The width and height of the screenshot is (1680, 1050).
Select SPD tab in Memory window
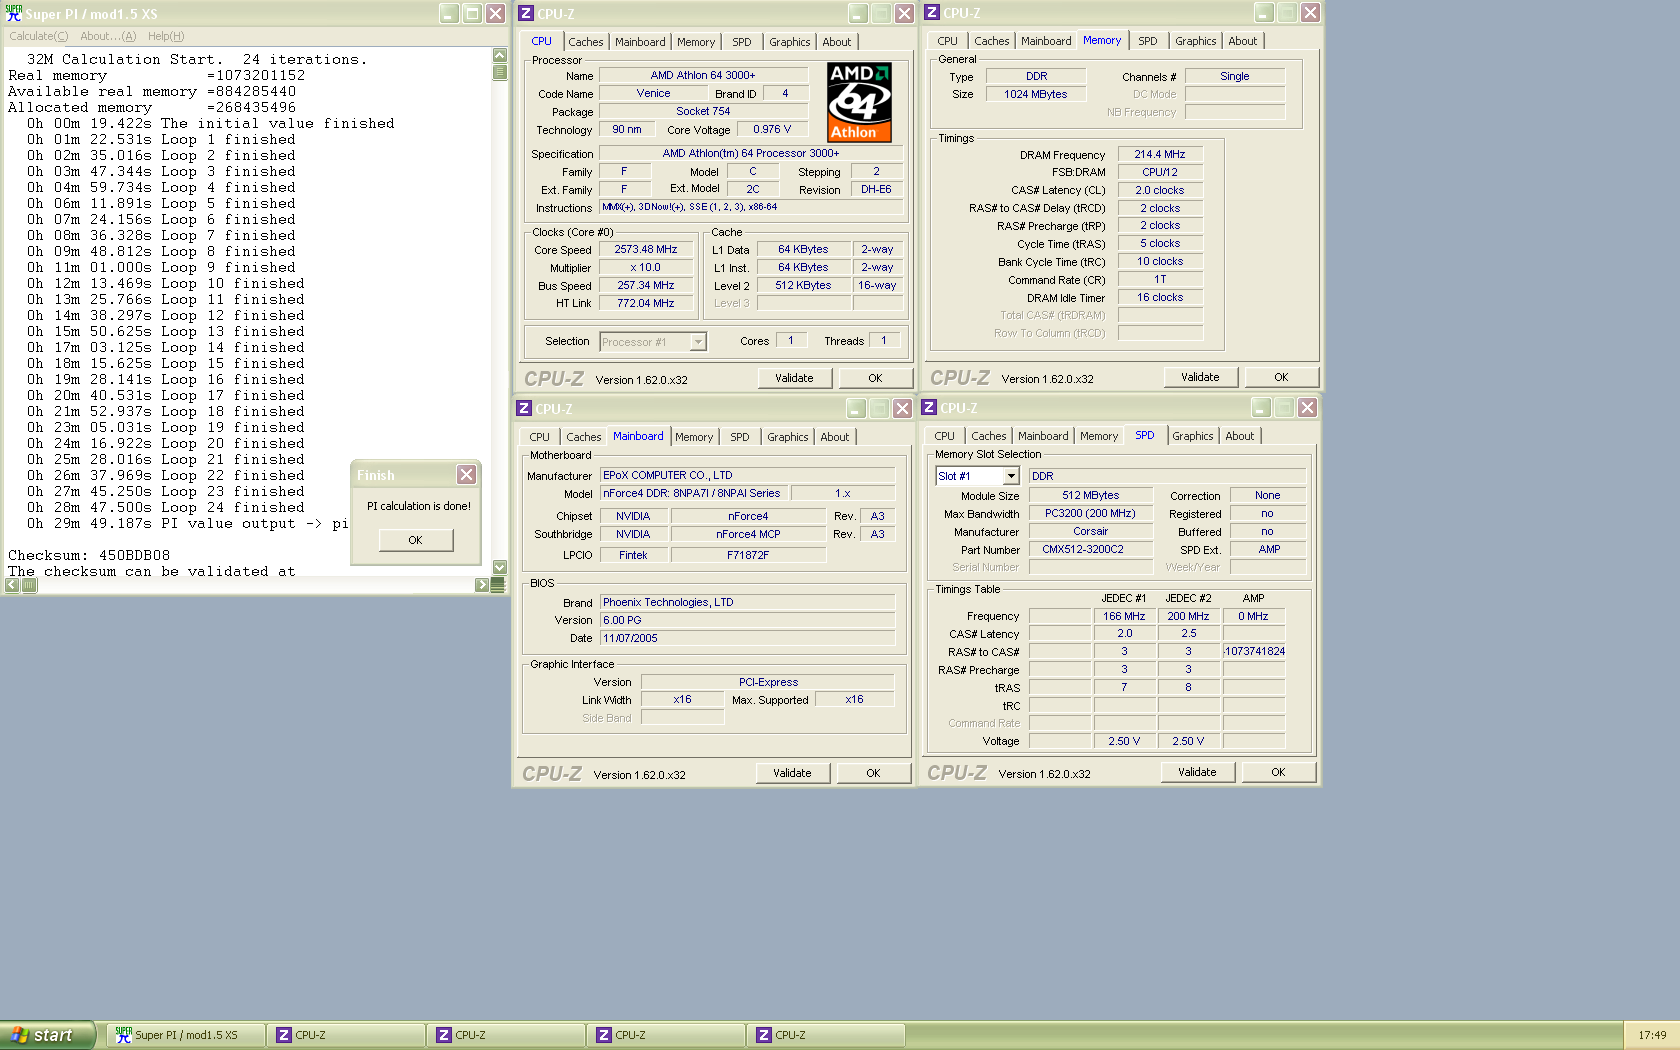(x=1148, y=41)
